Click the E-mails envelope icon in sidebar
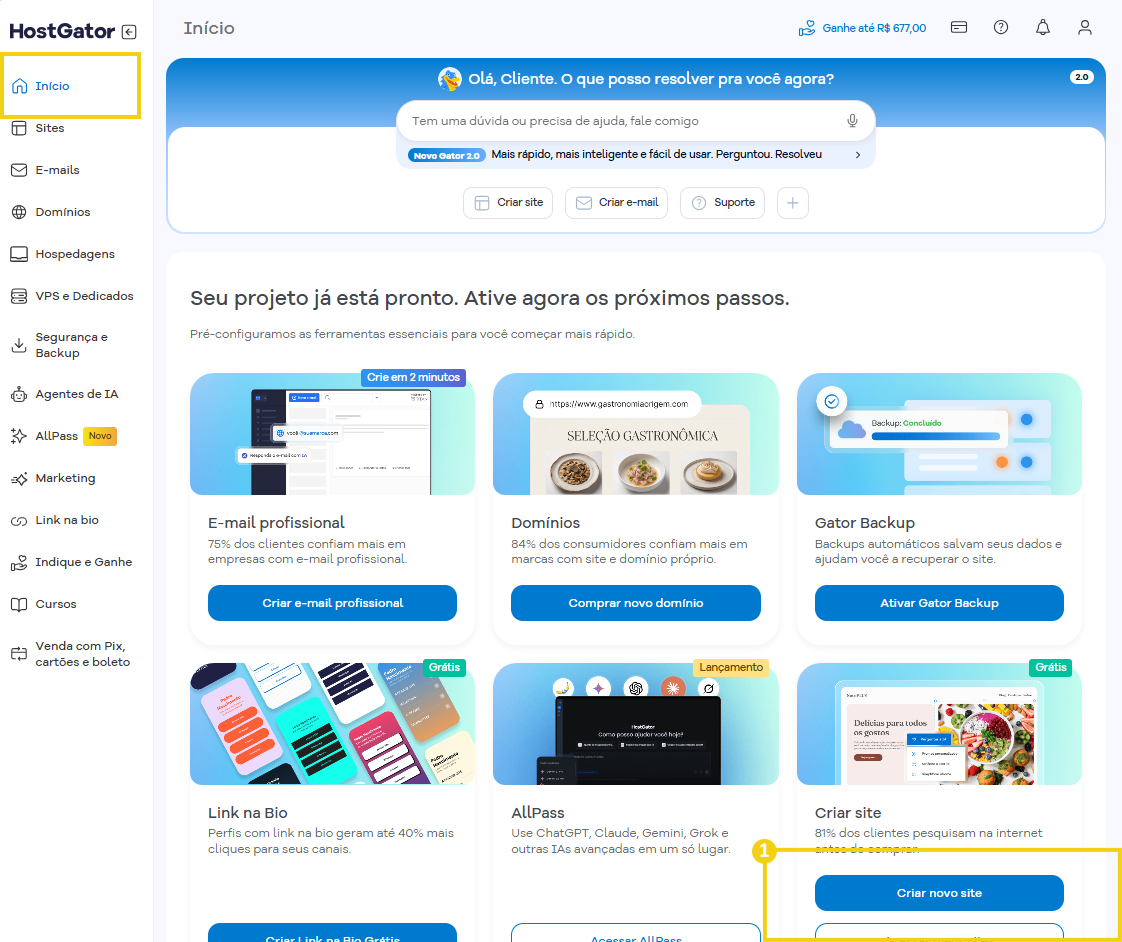1122x942 pixels. point(19,170)
